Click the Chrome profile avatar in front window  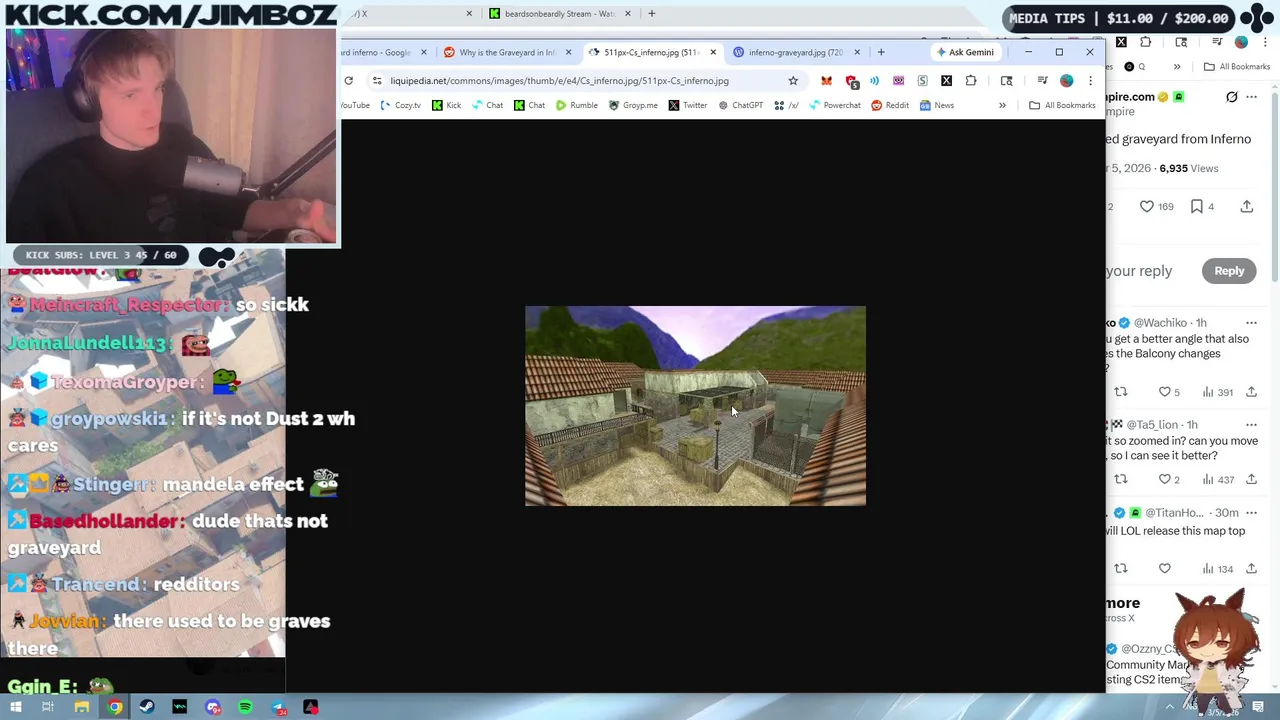pyautogui.click(x=1066, y=80)
